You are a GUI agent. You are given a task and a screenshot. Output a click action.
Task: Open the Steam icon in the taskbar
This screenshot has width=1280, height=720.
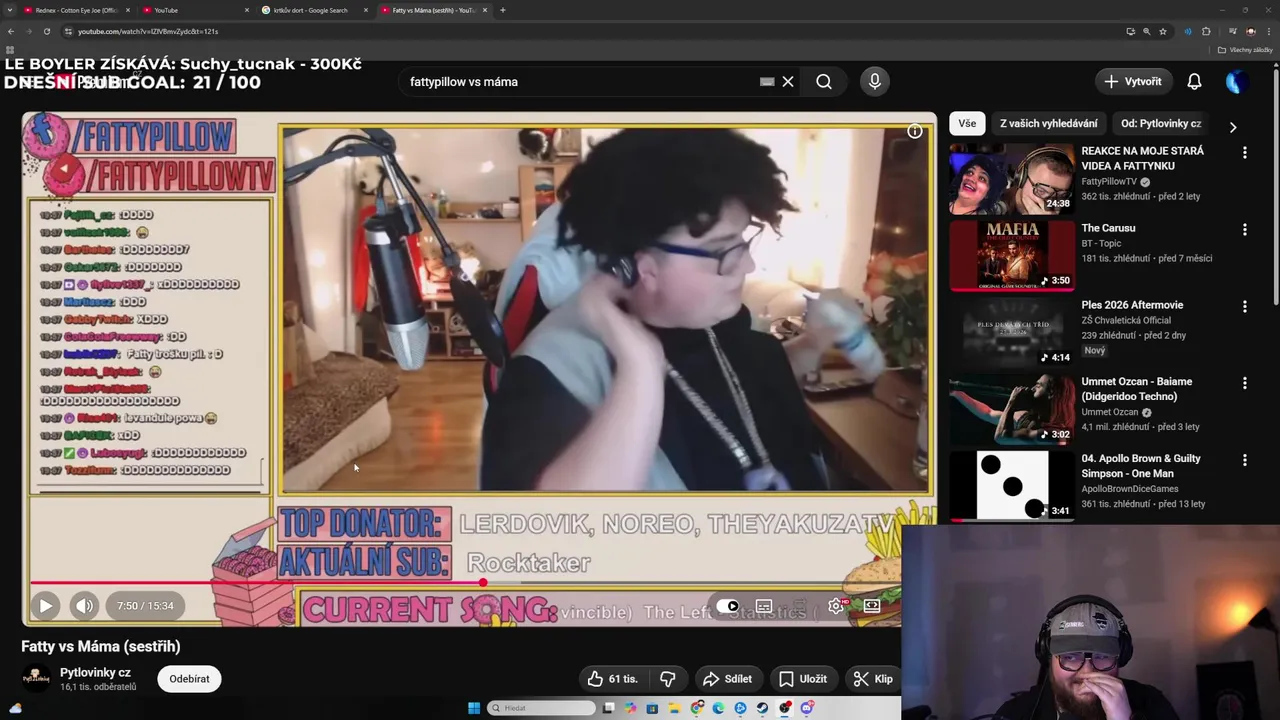click(763, 708)
